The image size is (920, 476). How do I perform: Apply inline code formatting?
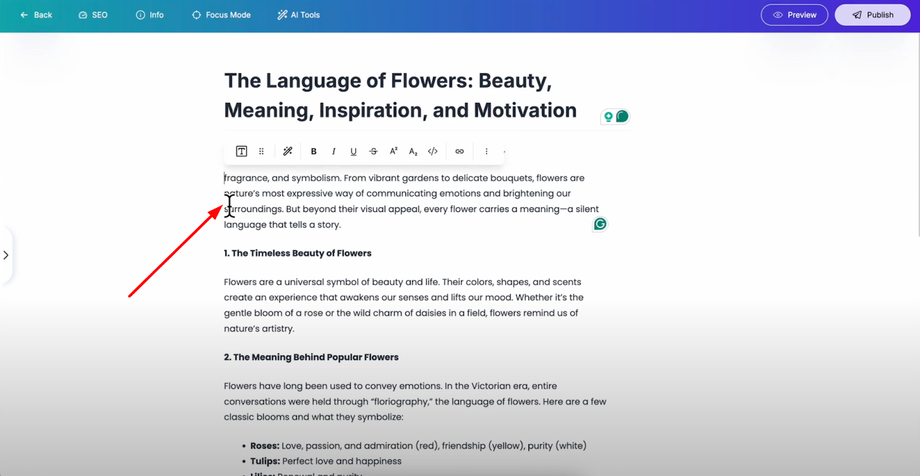coord(433,151)
